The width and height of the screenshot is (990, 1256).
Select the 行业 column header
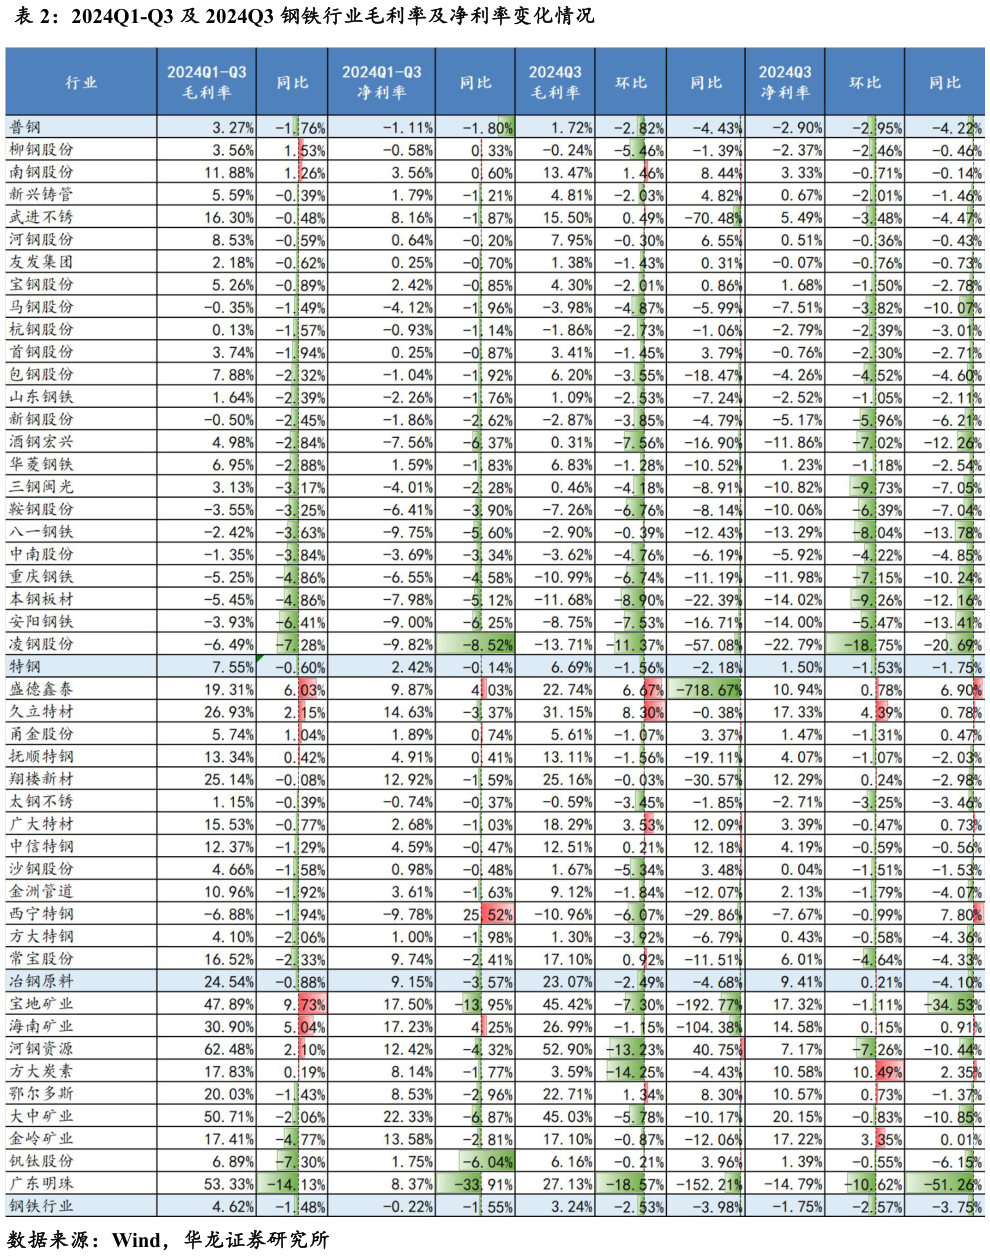(81, 82)
